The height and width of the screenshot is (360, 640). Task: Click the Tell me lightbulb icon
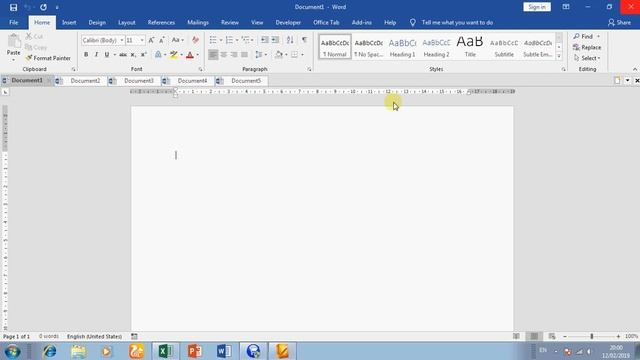[413, 22]
